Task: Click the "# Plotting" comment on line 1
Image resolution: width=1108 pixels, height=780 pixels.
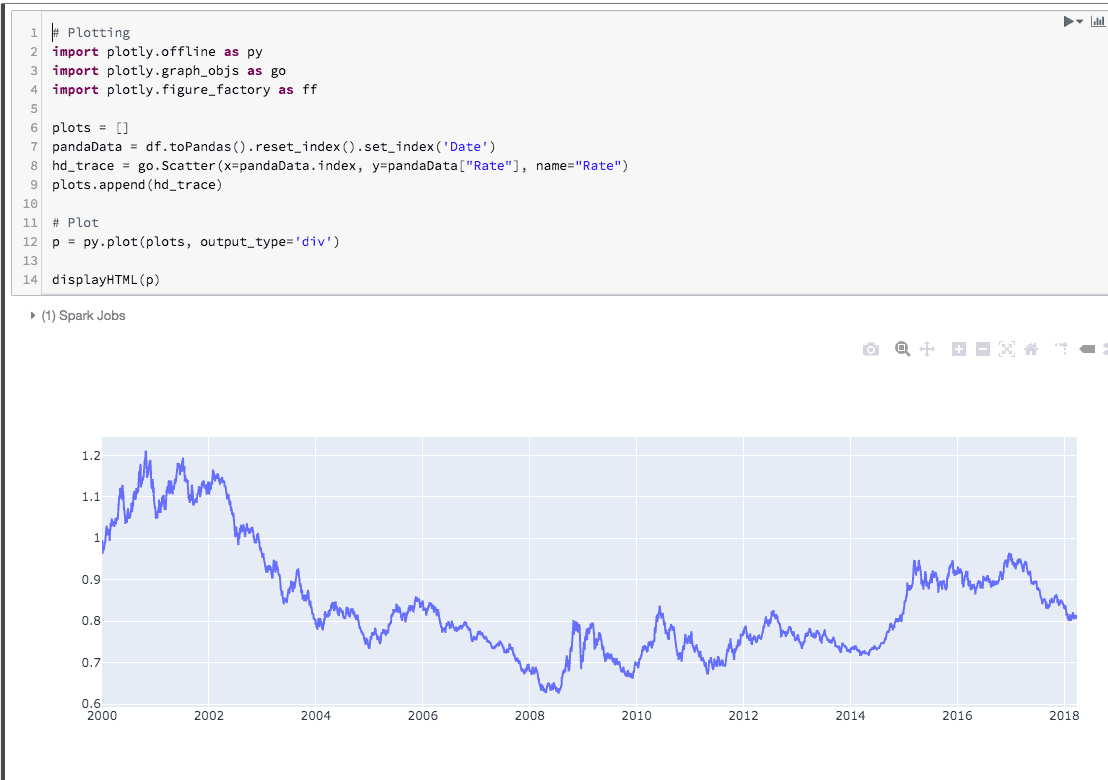Action: point(91,33)
